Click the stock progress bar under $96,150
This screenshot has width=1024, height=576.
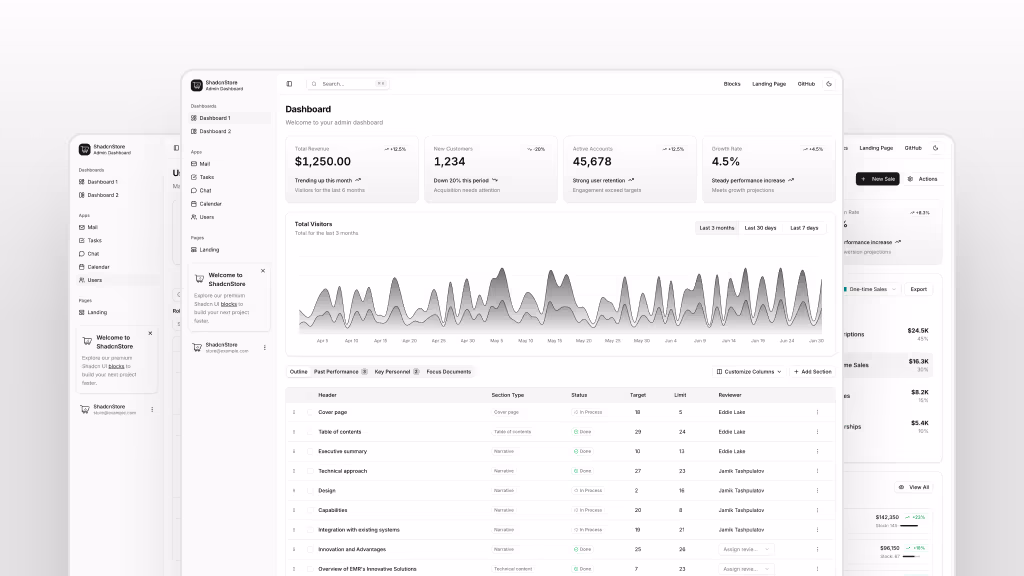tap(912, 556)
